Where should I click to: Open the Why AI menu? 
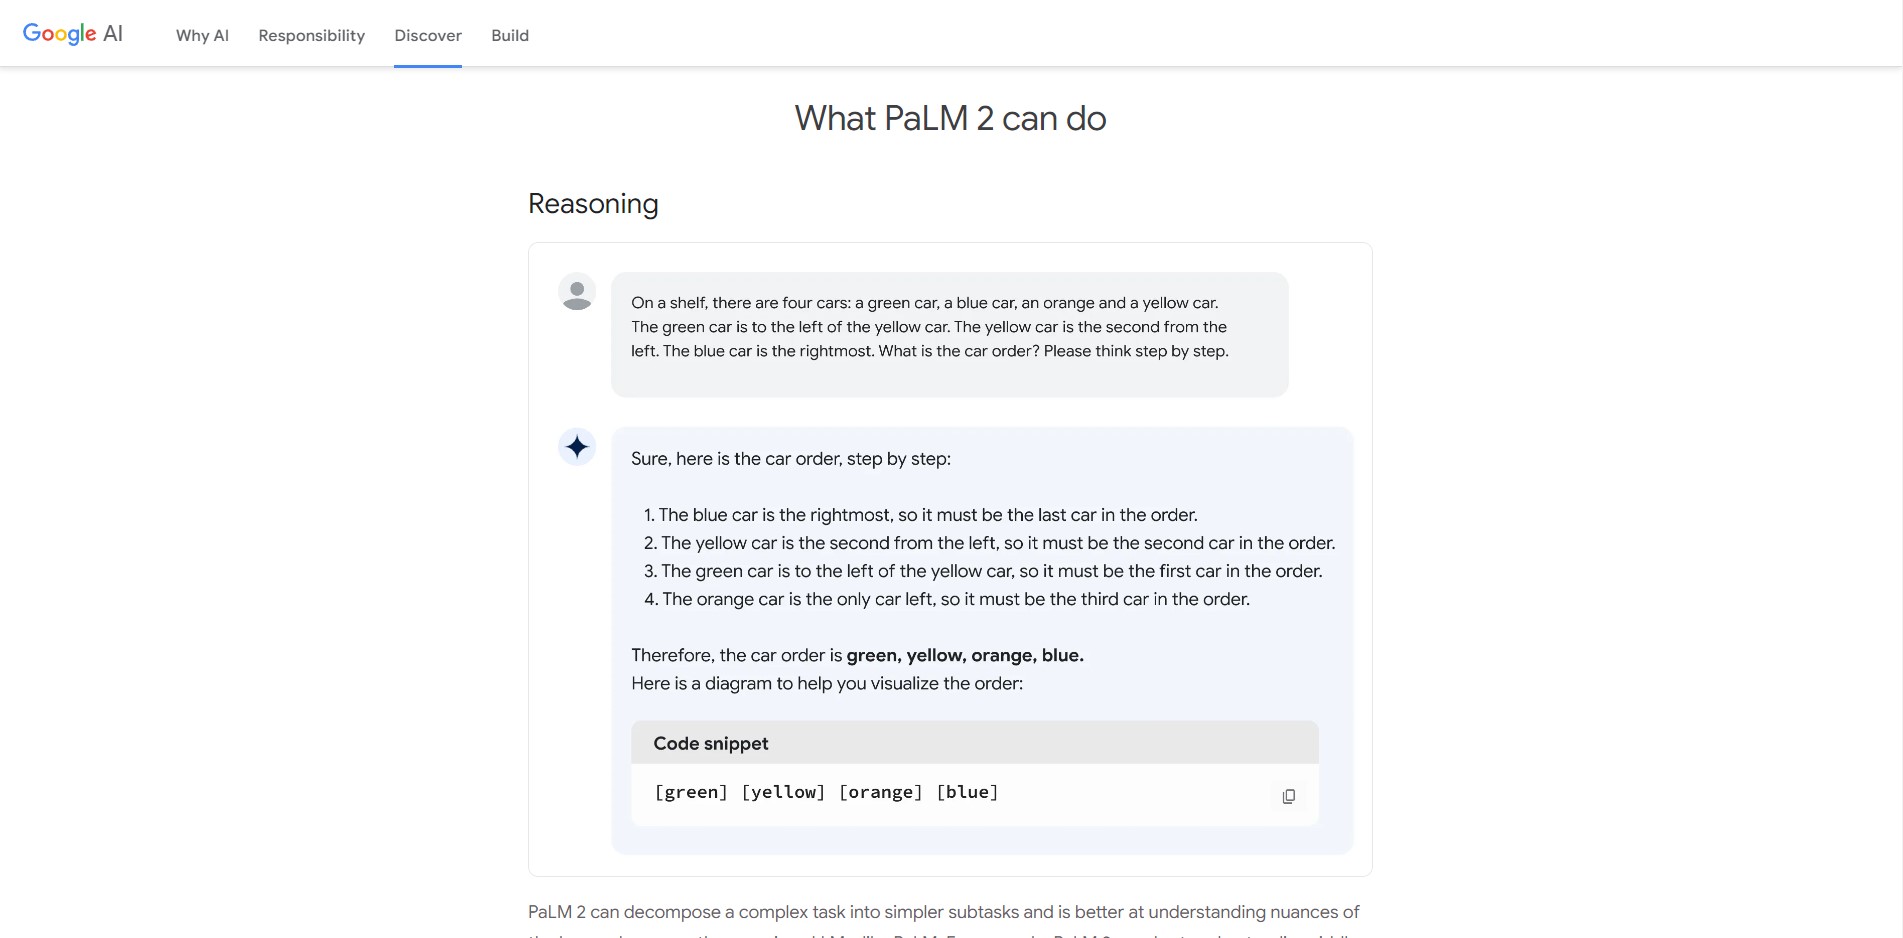(x=202, y=35)
